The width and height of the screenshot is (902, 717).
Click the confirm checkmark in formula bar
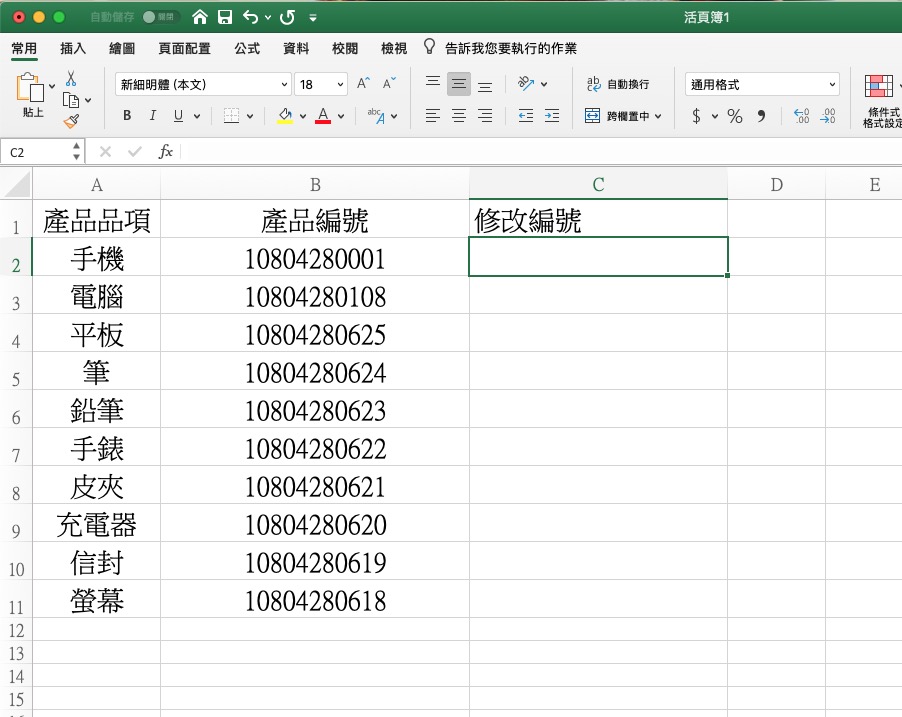(x=135, y=151)
